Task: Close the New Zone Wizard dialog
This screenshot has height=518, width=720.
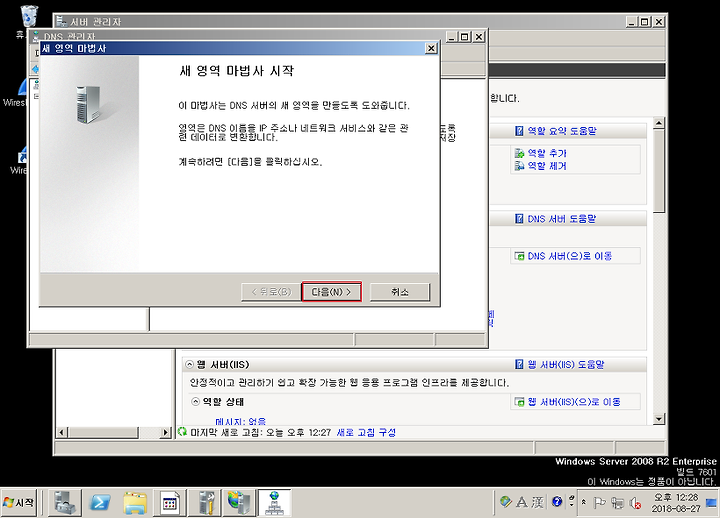Action: 431,48
